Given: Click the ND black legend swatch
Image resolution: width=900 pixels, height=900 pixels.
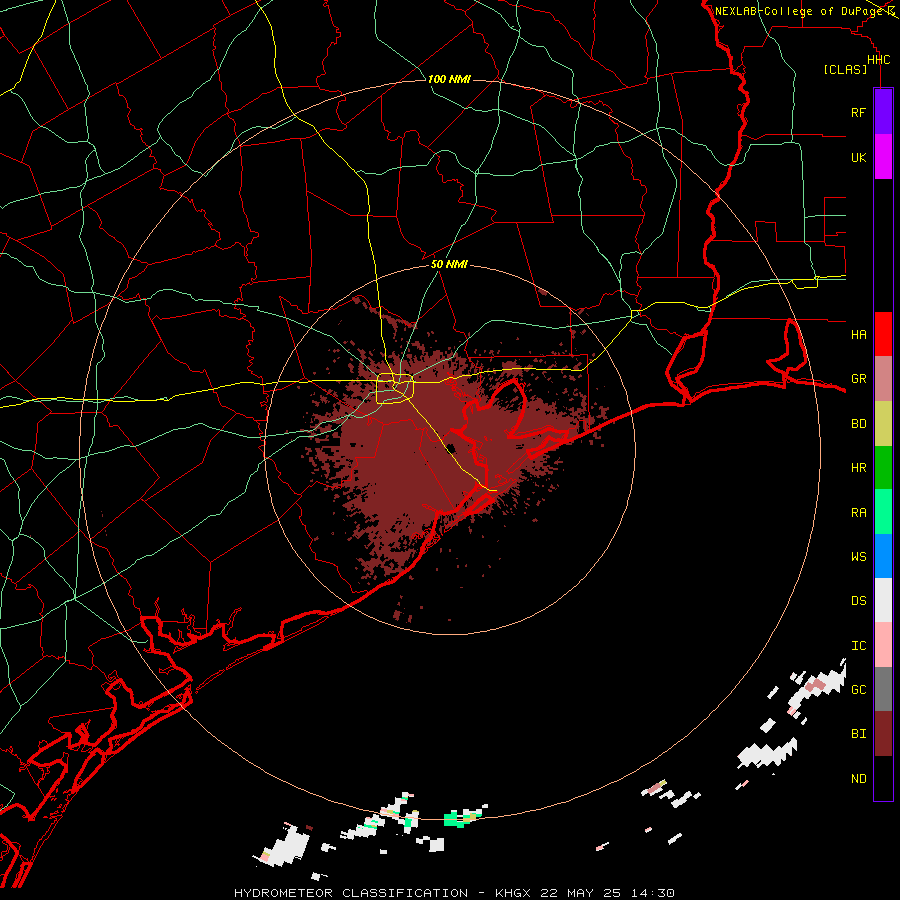Looking at the screenshot, I should click(x=883, y=778).
